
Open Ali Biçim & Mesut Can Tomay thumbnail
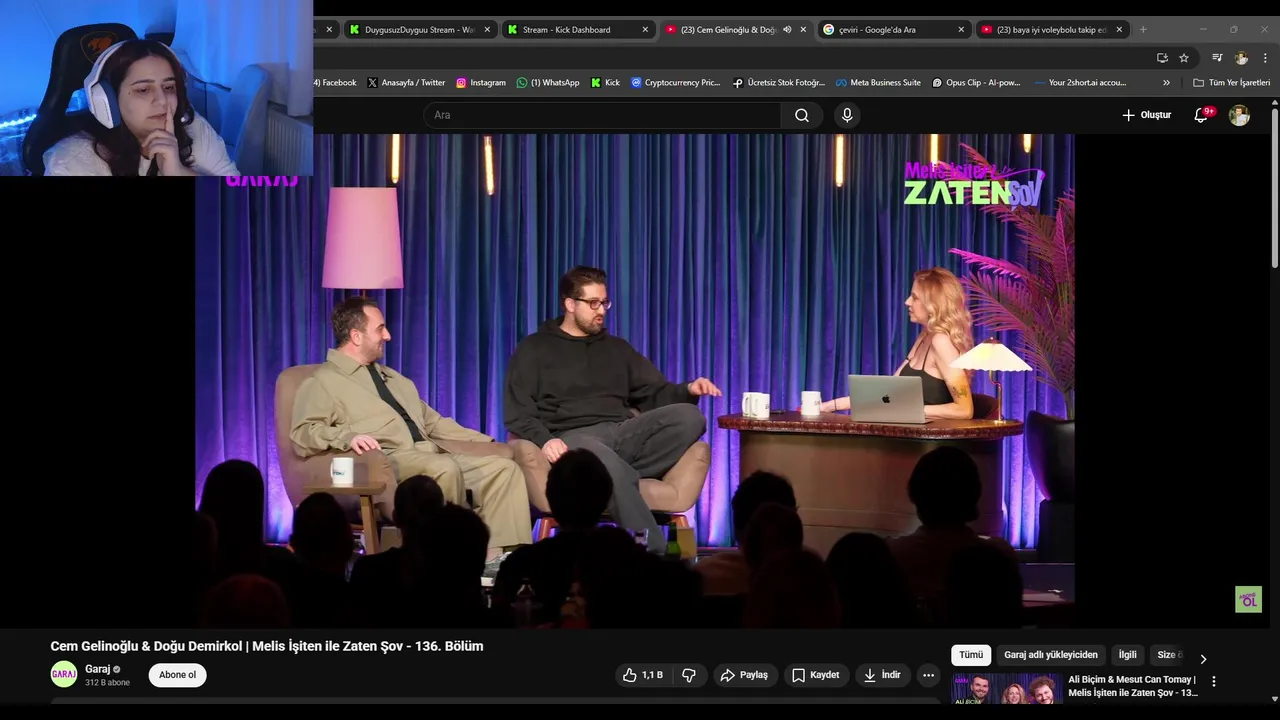(1006, 689)
